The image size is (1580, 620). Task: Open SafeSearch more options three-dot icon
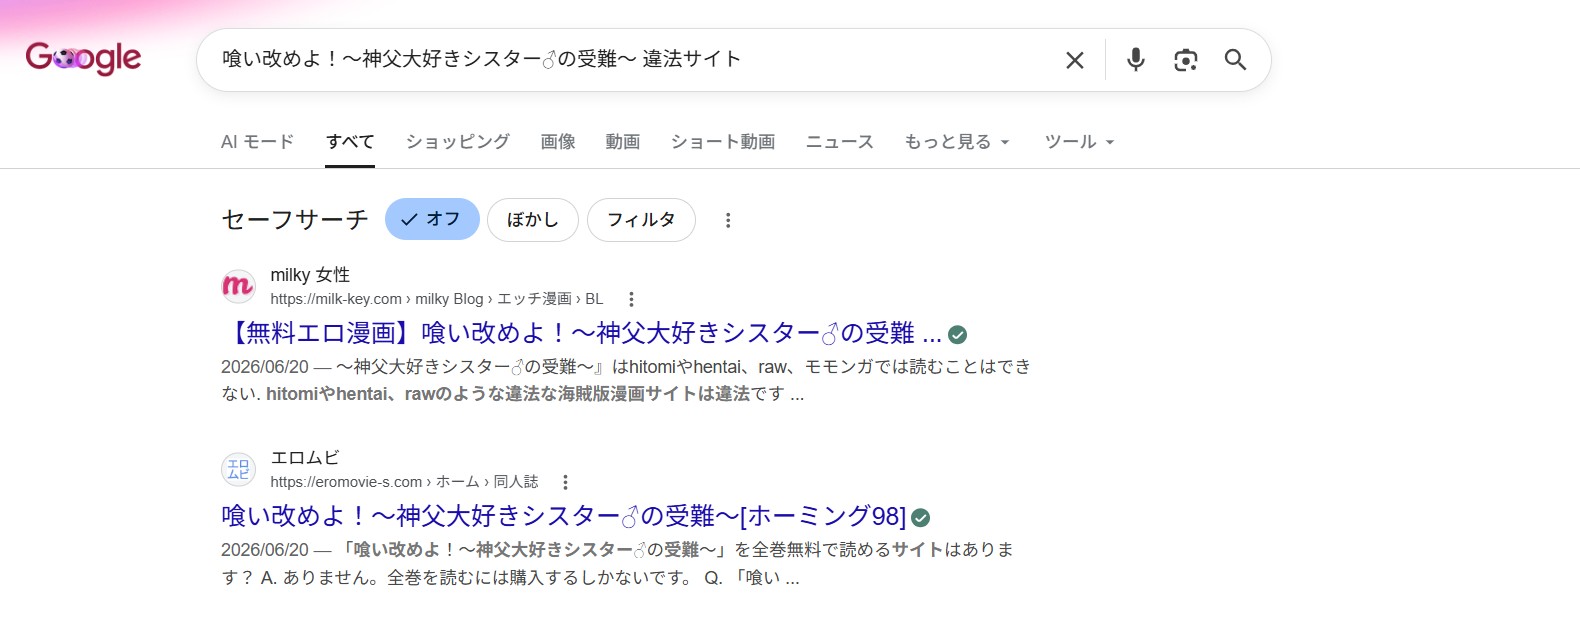[728, 220]
